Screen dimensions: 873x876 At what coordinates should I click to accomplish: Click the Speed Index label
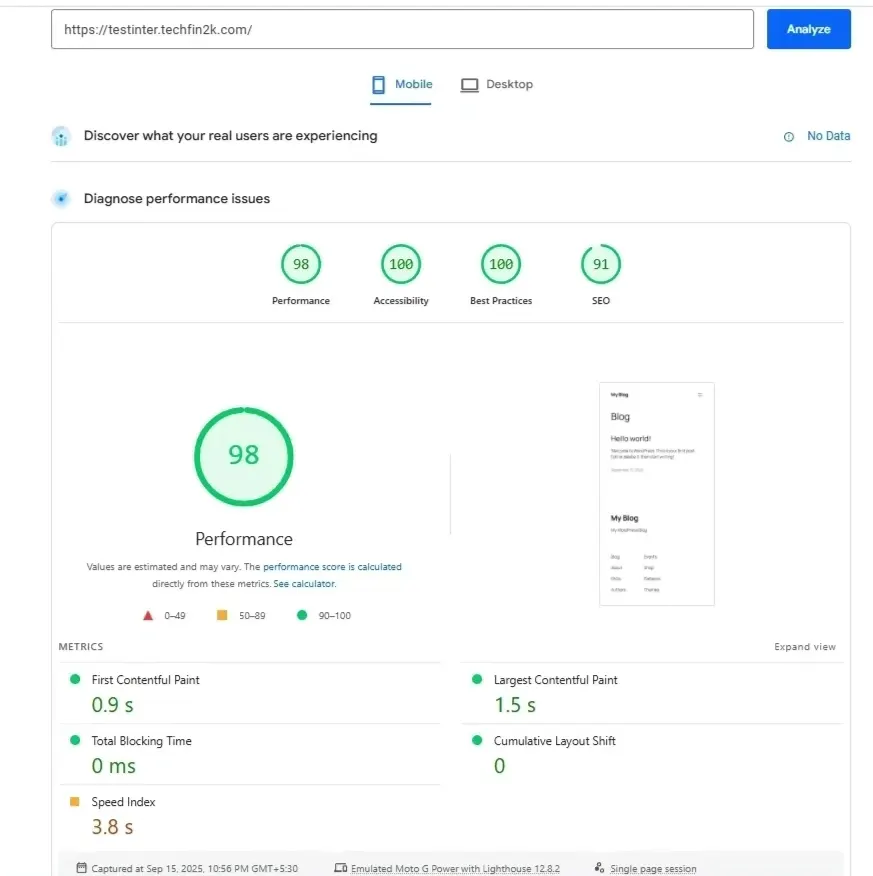(123, 802)
